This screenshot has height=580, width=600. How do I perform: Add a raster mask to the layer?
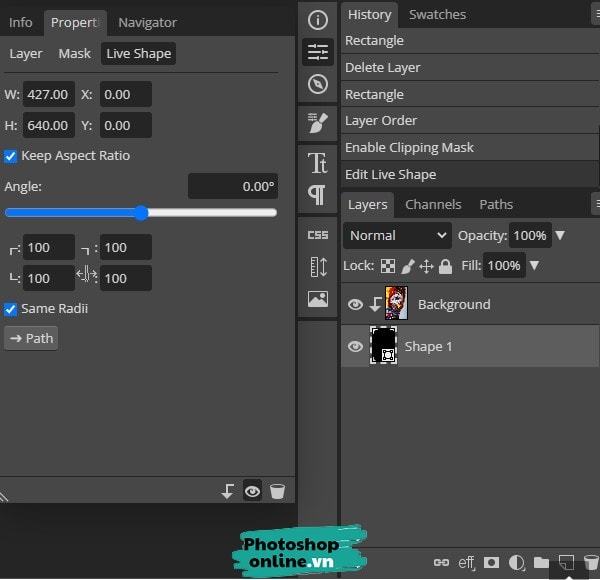coord(491,563)
